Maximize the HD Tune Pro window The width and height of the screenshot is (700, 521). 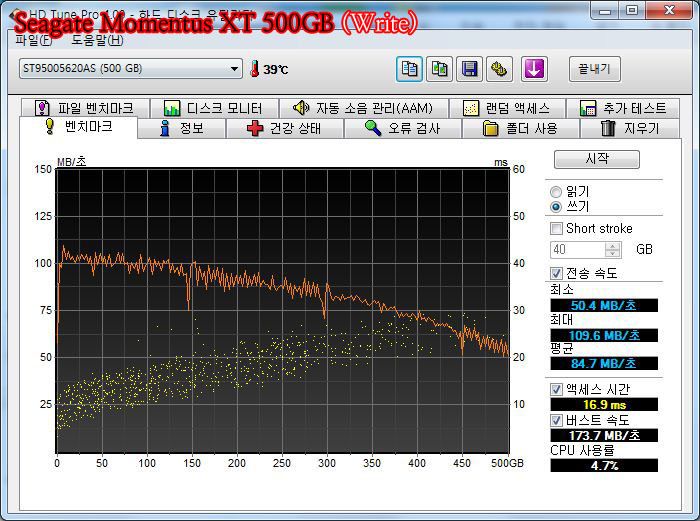[632, 10]
